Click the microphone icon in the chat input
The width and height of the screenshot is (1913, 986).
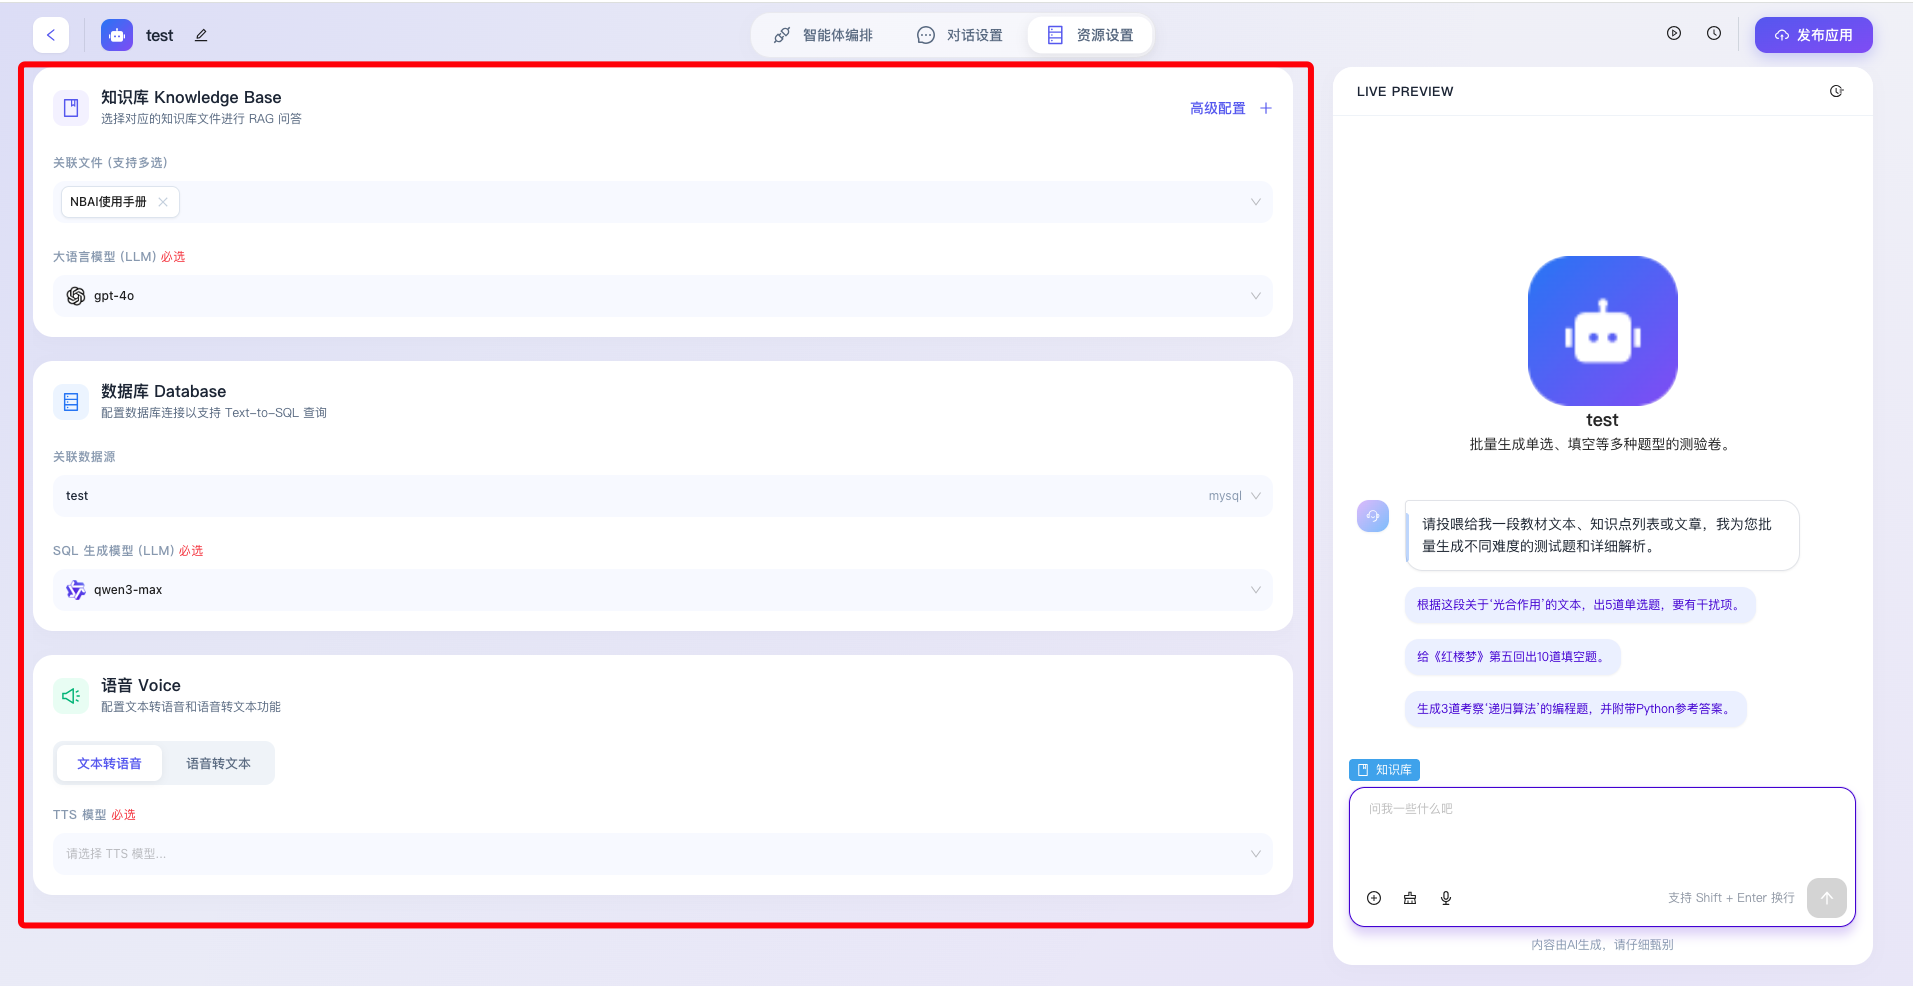pyautogui.click(x=1445, y=898)
